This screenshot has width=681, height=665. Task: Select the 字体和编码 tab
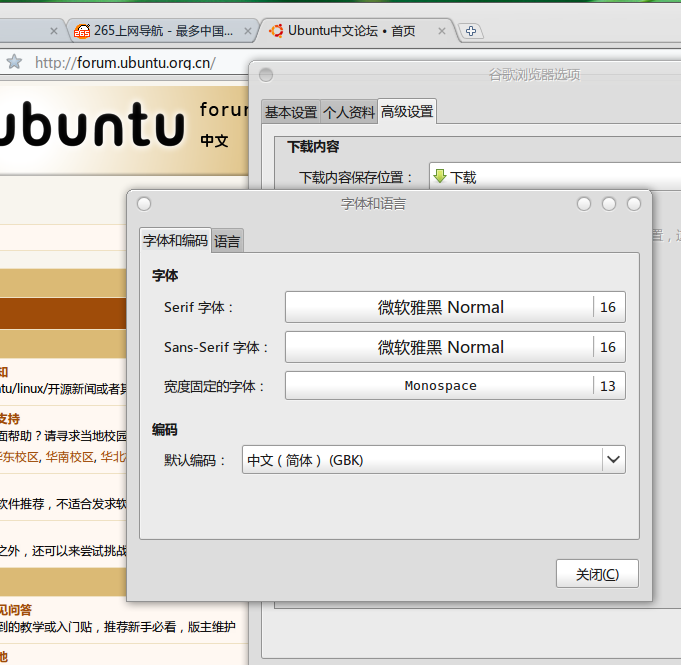pos(175,240)
